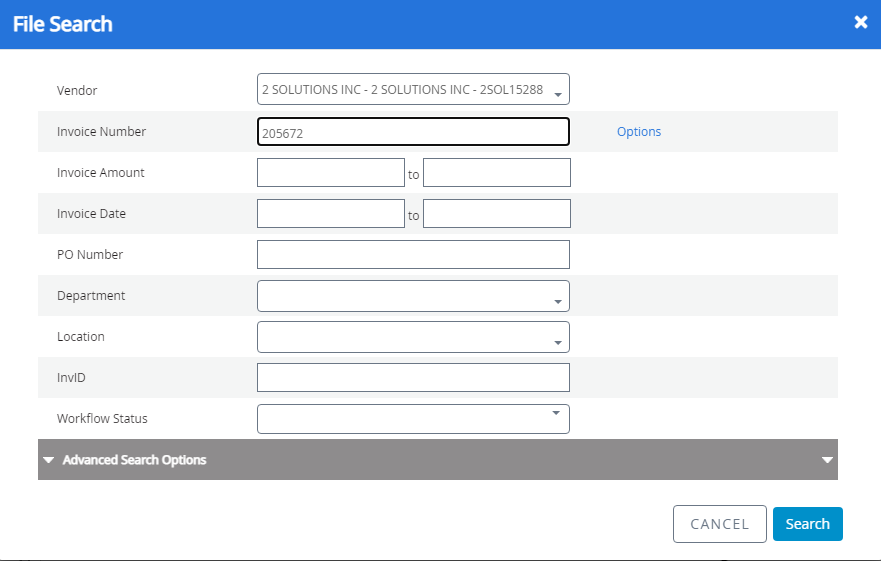Close the File Search dialog
Viewport: 881px width, 561px height.
860,22
